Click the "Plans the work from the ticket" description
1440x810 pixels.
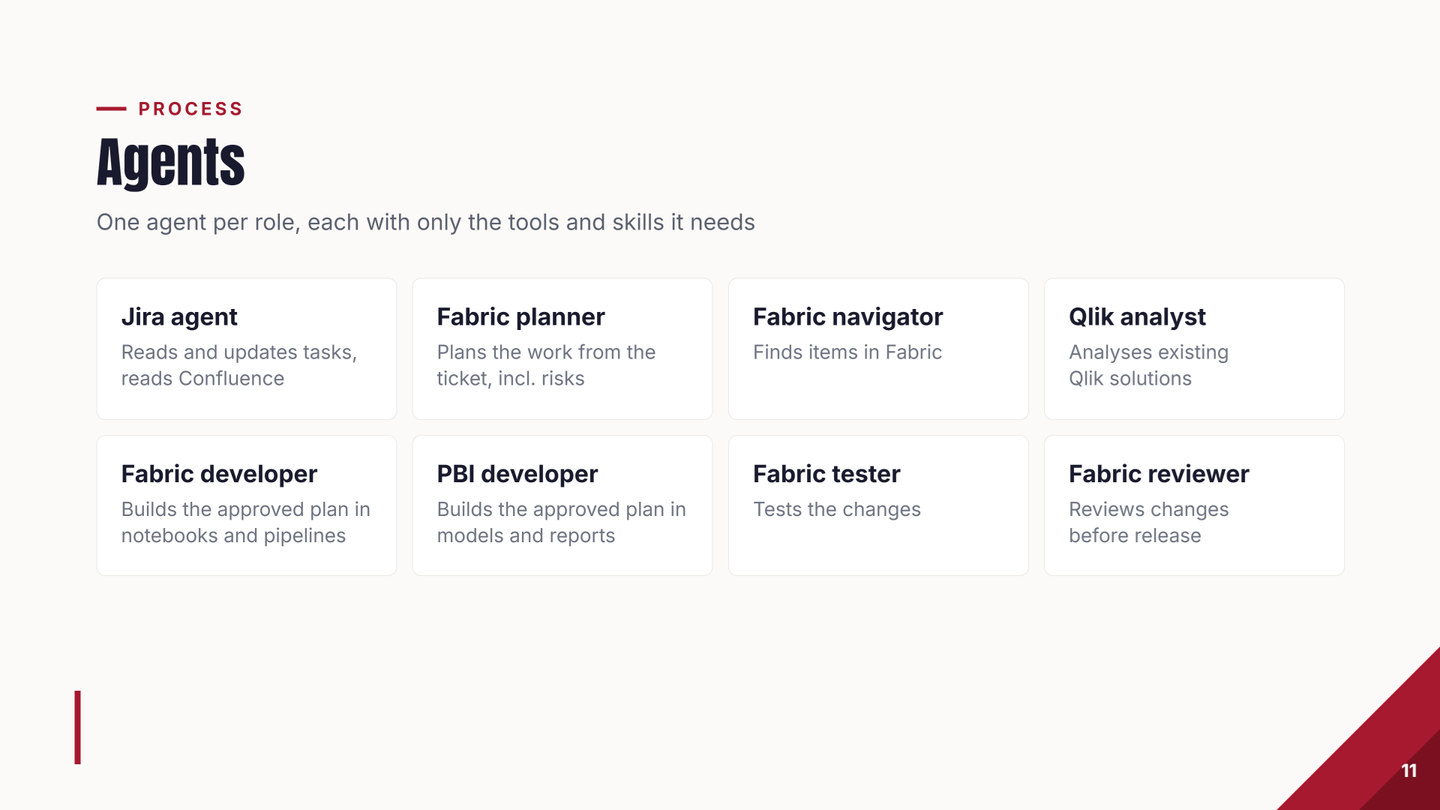tap(546, 365)
